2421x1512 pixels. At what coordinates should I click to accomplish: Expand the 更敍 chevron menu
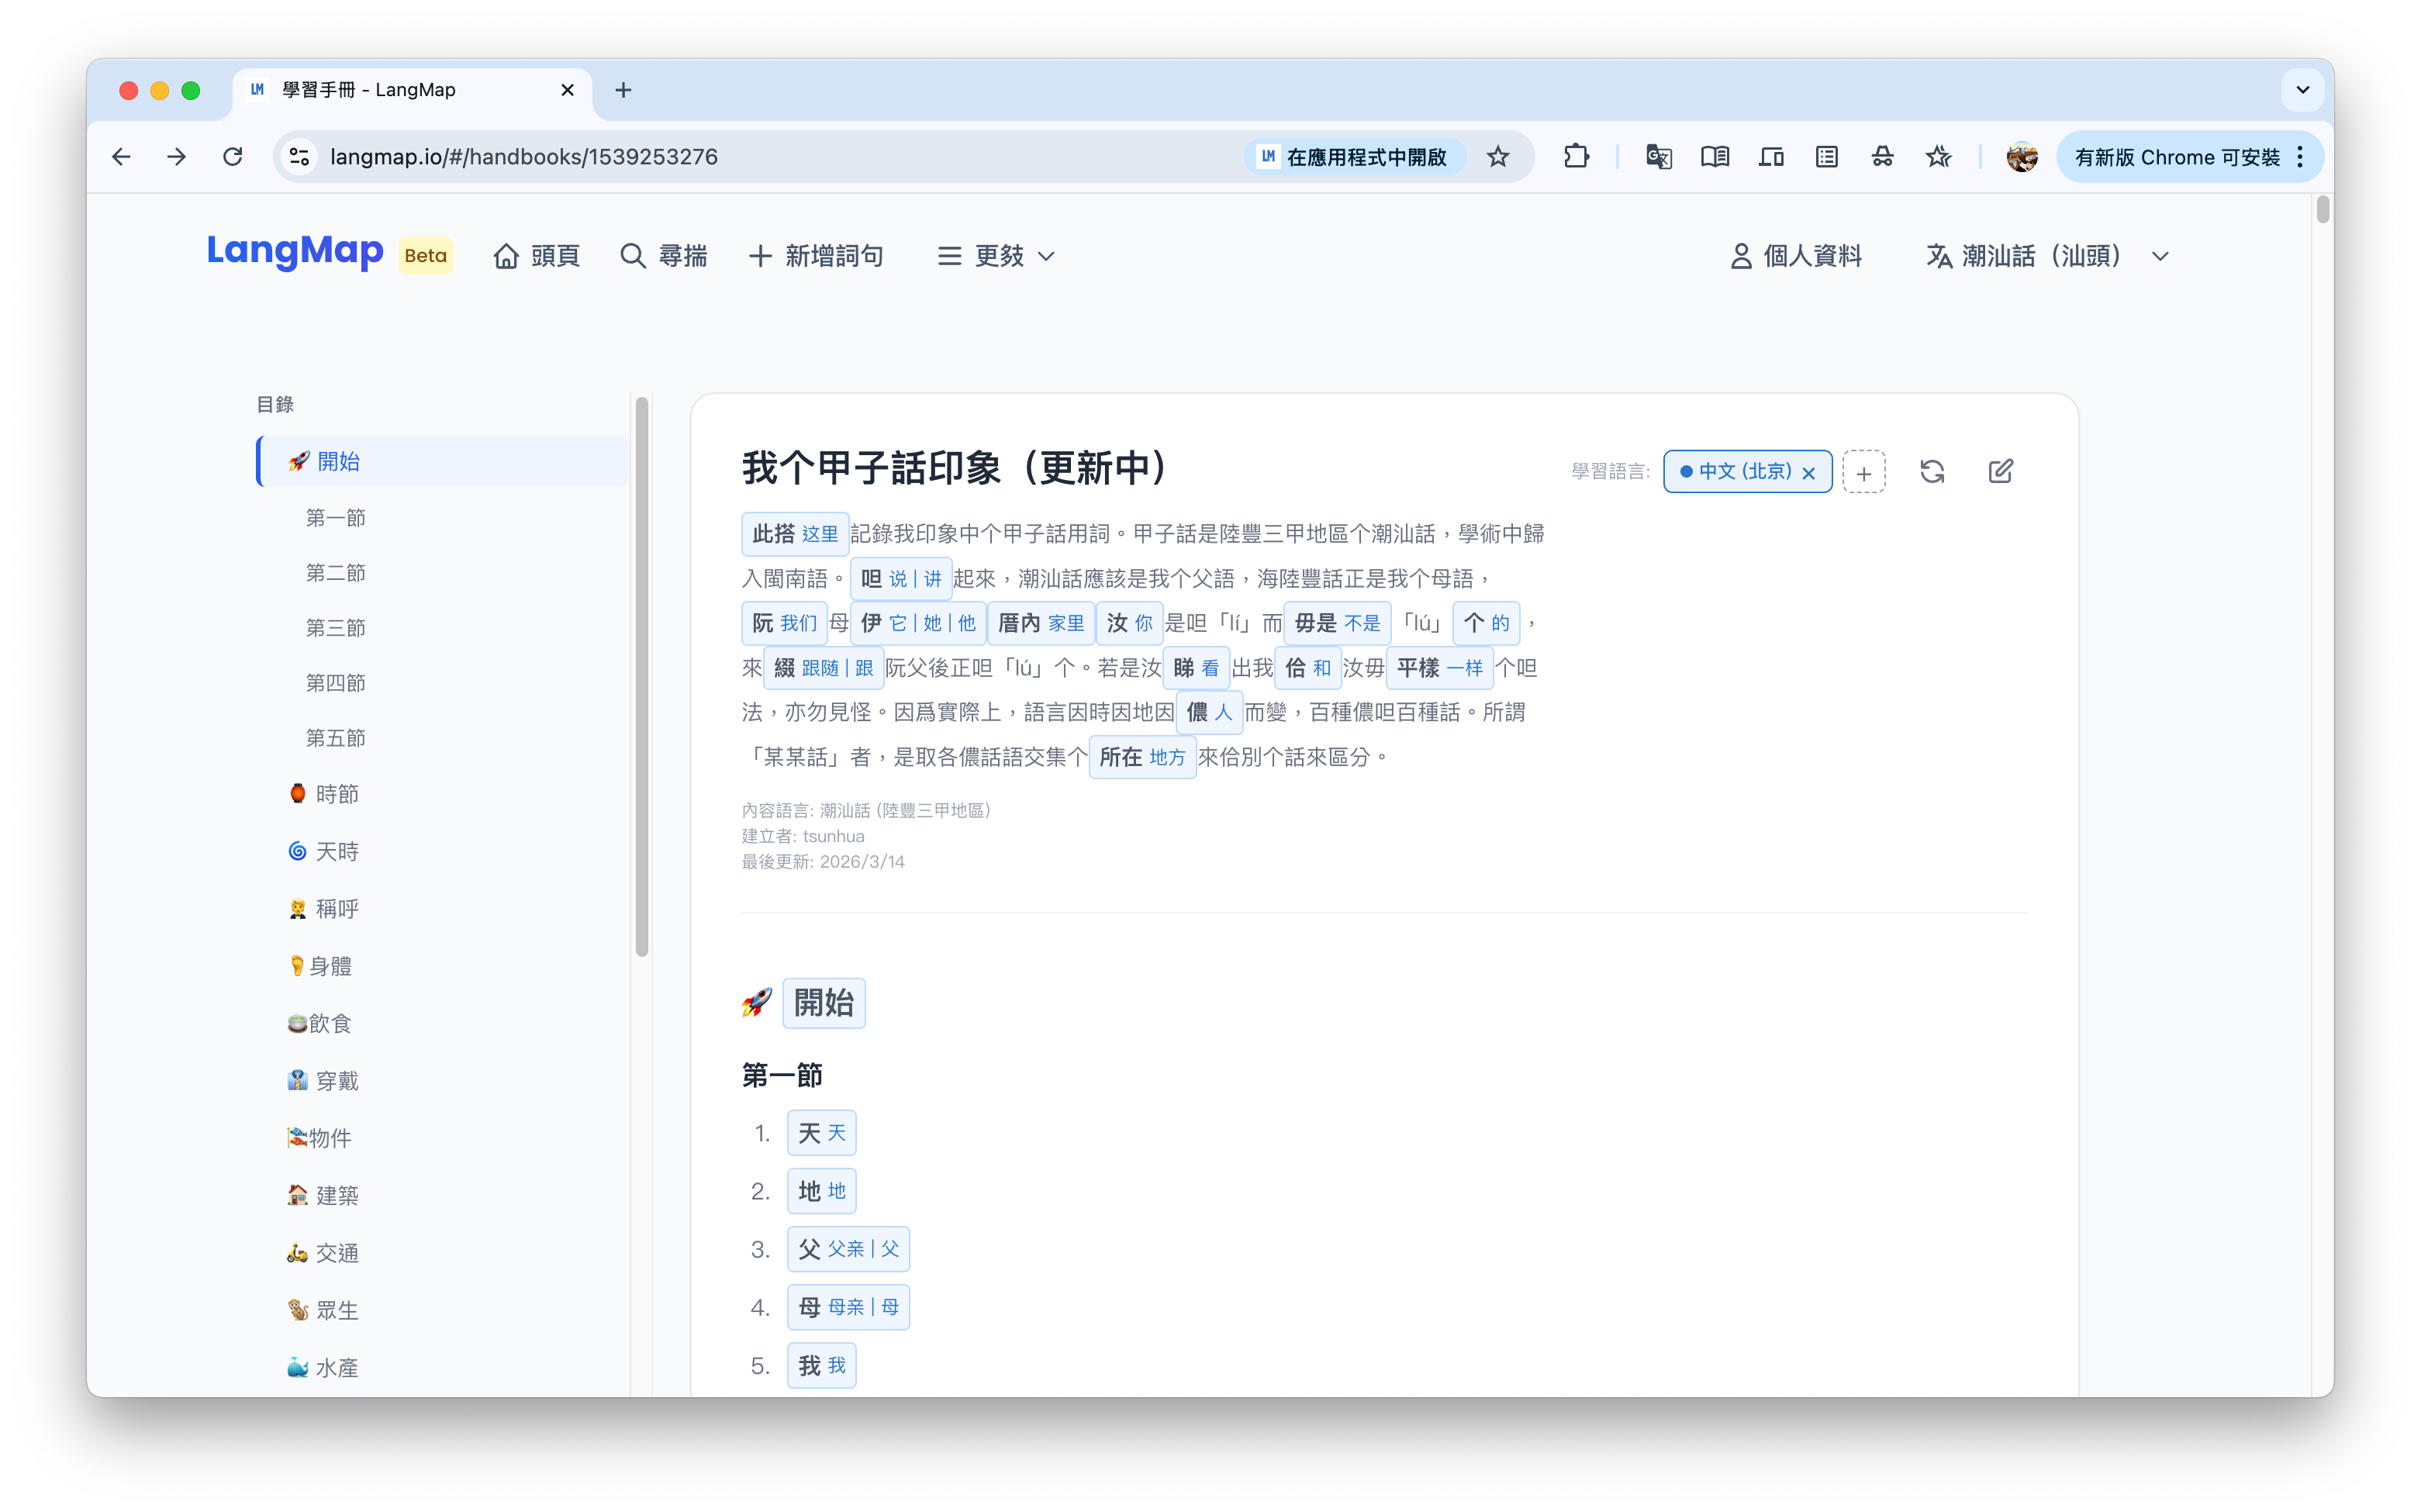pyautogui.click(x=1046, y=256)
